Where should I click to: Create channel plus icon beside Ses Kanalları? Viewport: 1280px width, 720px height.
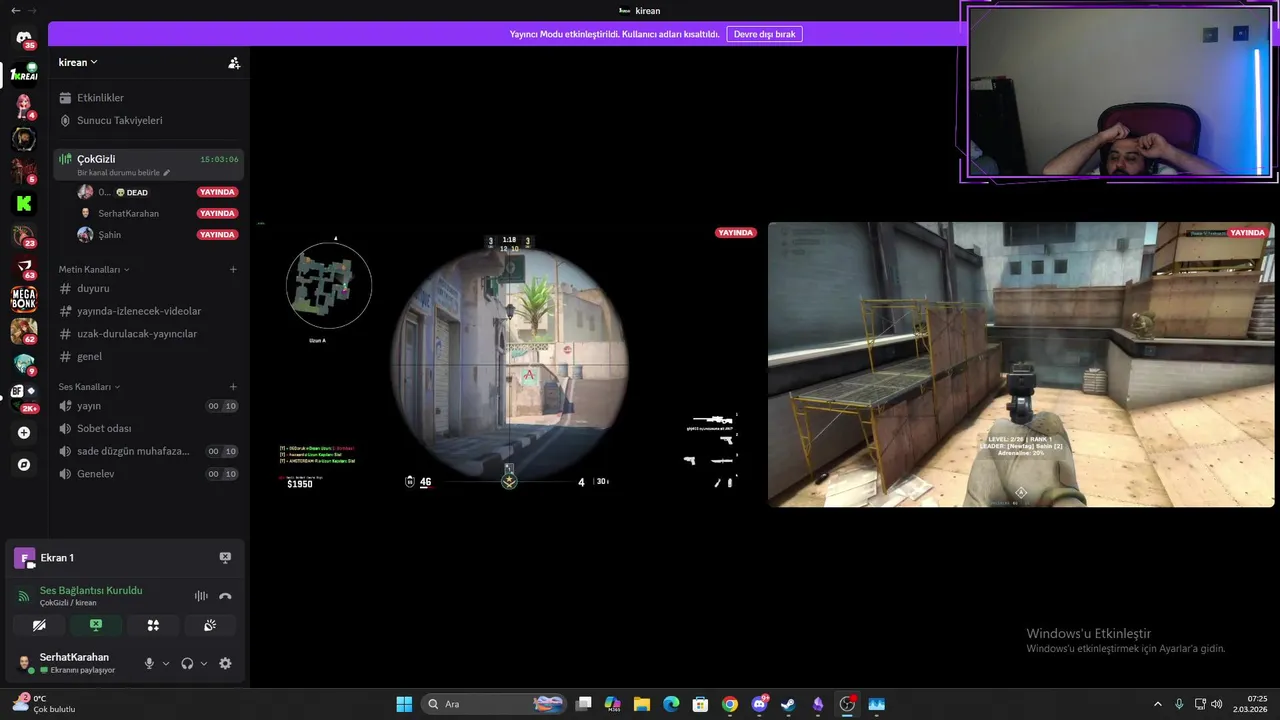tap(233, 387)
